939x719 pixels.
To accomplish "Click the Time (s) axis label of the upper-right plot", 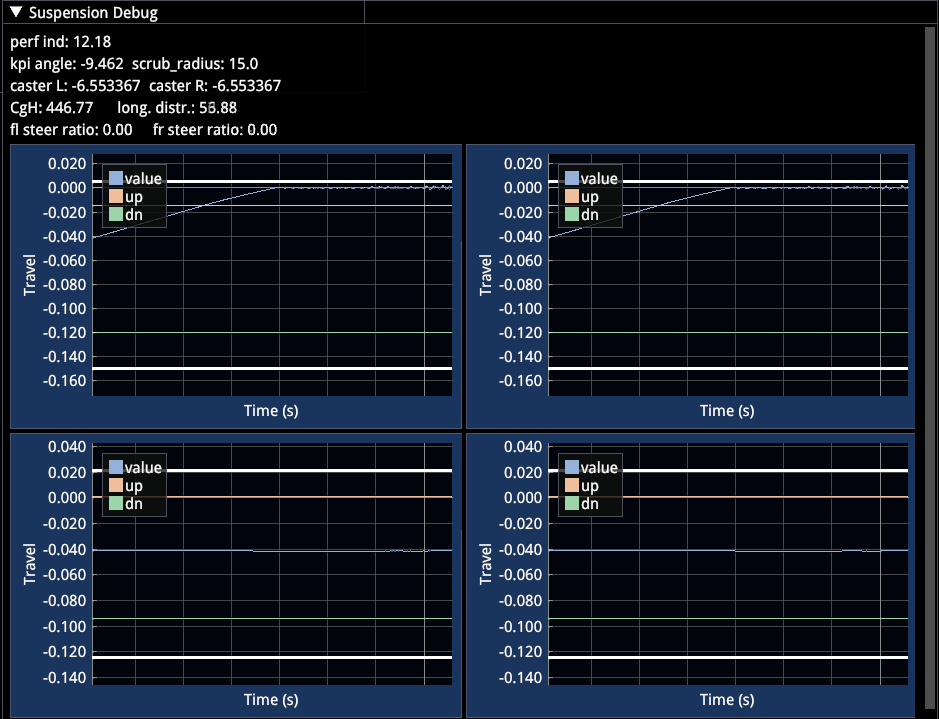I will click(727, 411).
